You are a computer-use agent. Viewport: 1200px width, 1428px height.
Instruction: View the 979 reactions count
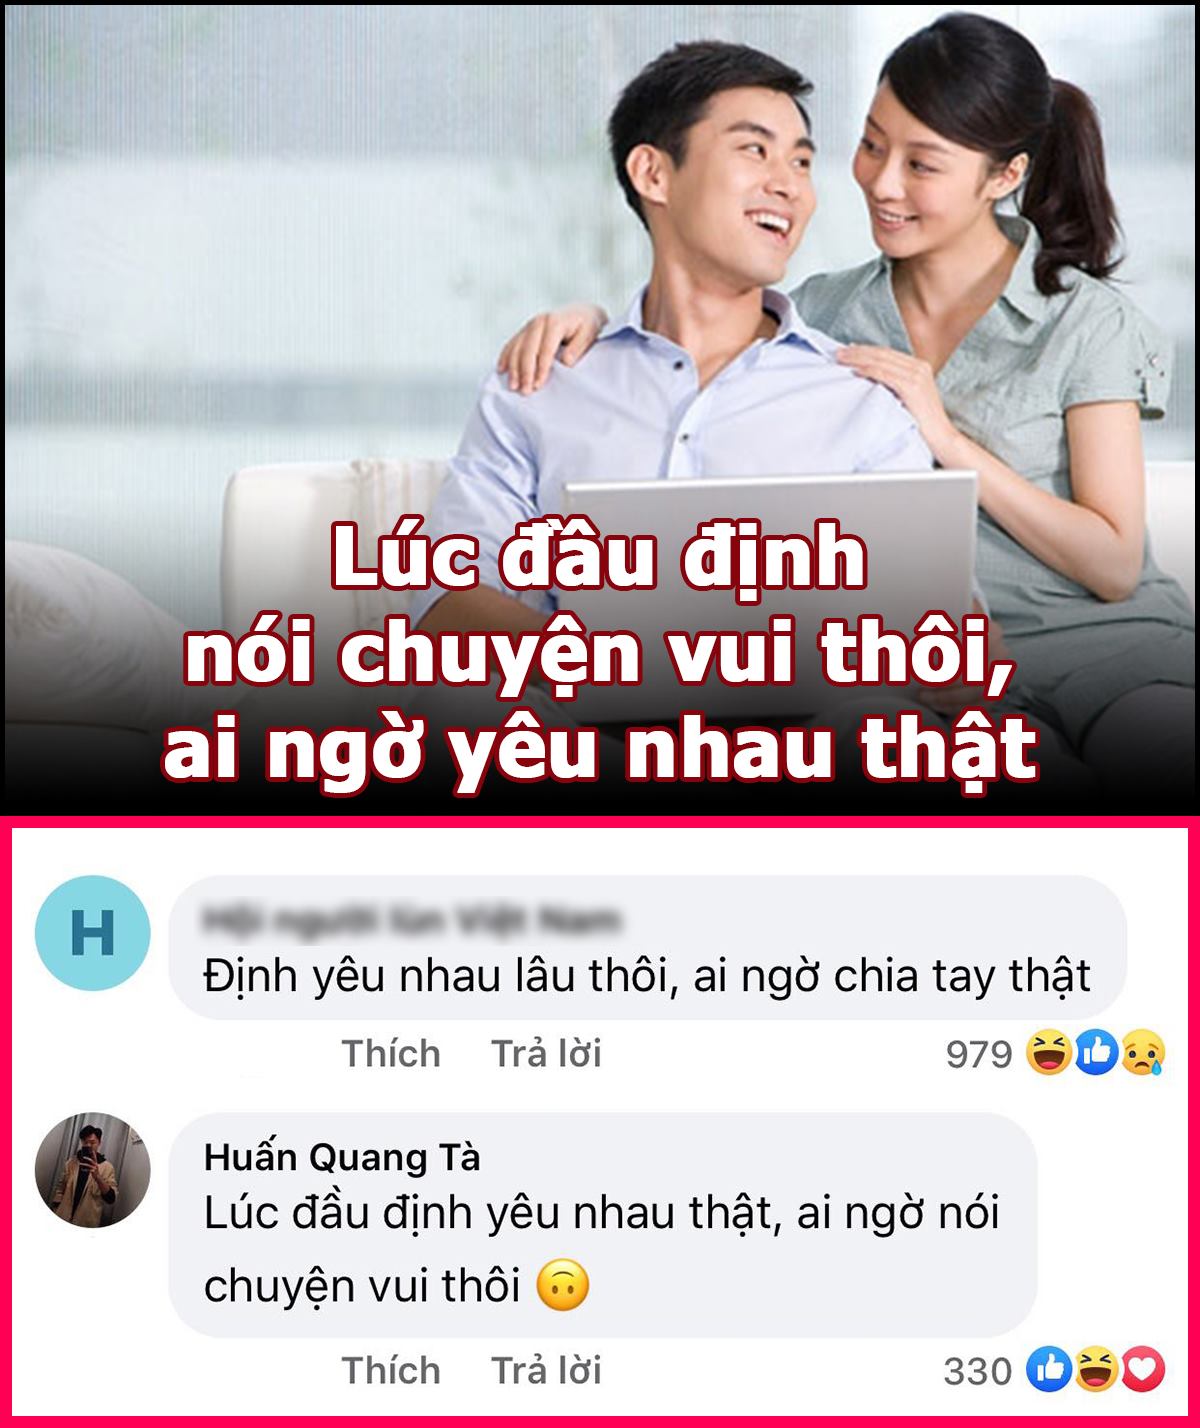[x=979, y=1054]
